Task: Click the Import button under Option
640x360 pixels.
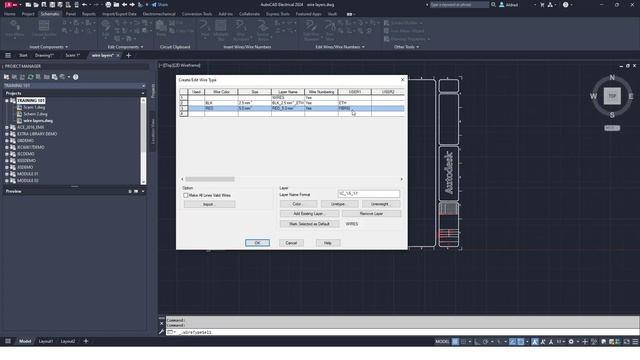Action: coord(209,204)
